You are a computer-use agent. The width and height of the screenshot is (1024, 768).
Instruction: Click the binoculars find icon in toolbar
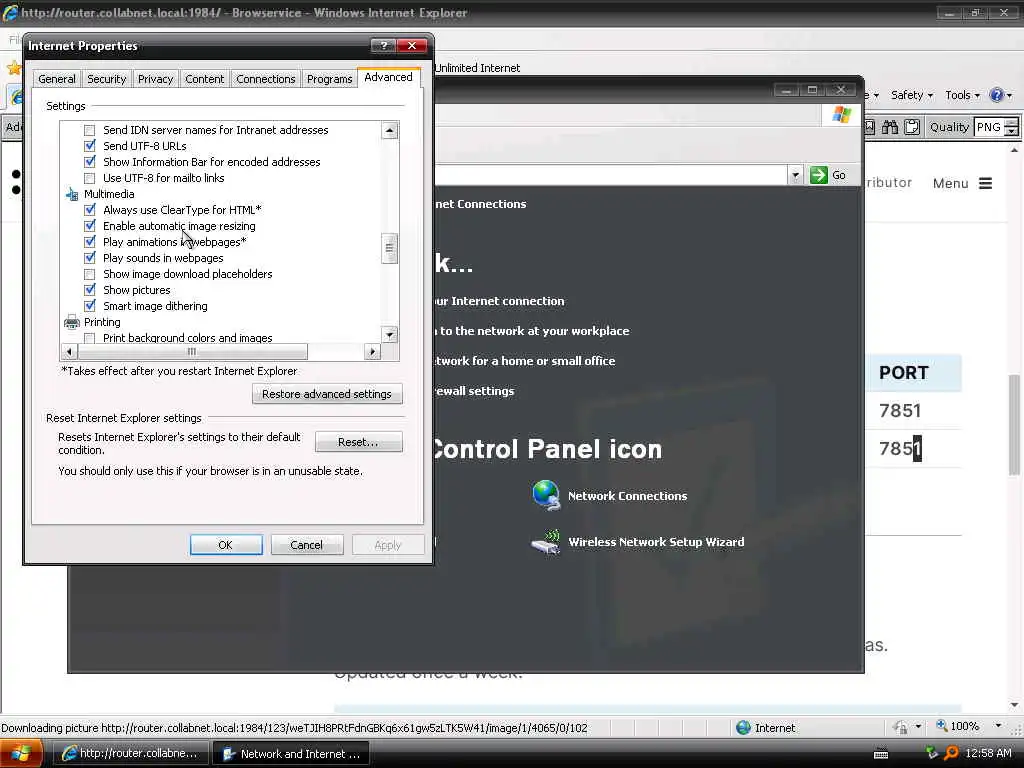890,127
